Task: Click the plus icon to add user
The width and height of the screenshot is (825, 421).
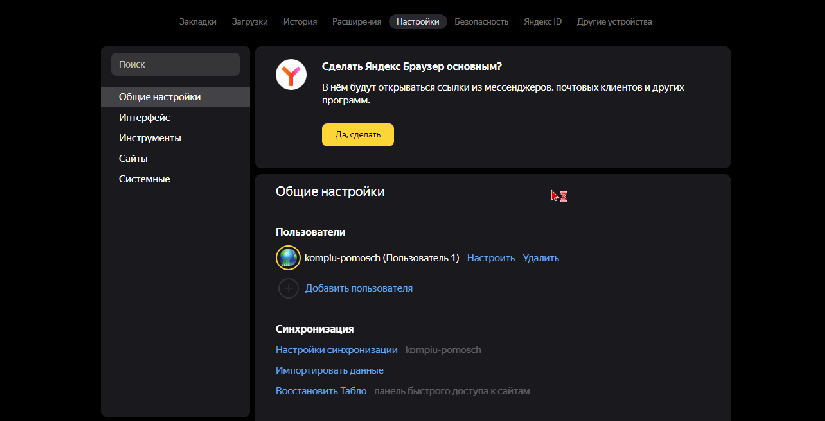Action: point(288,288)
